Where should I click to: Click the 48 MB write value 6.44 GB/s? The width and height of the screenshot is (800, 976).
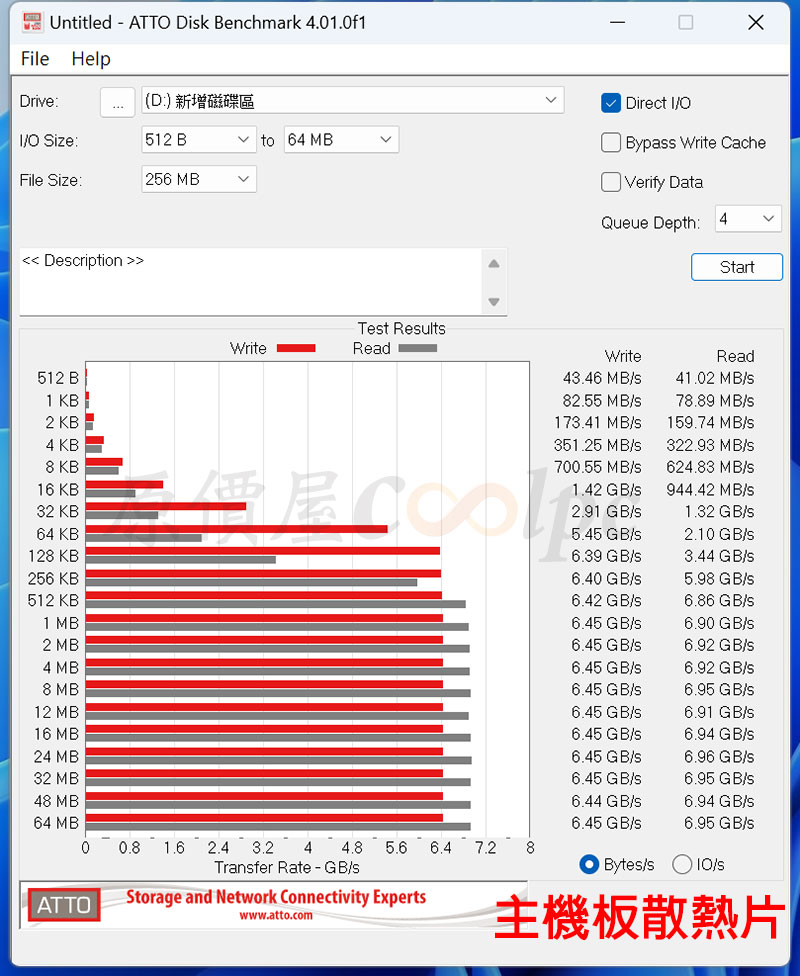tap(606, 801)
